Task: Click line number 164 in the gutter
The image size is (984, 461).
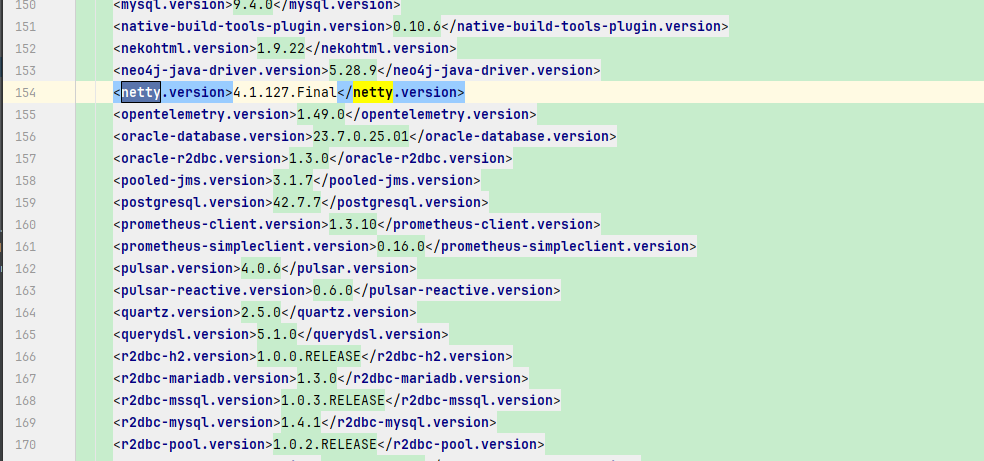Action: click(25, 312)
